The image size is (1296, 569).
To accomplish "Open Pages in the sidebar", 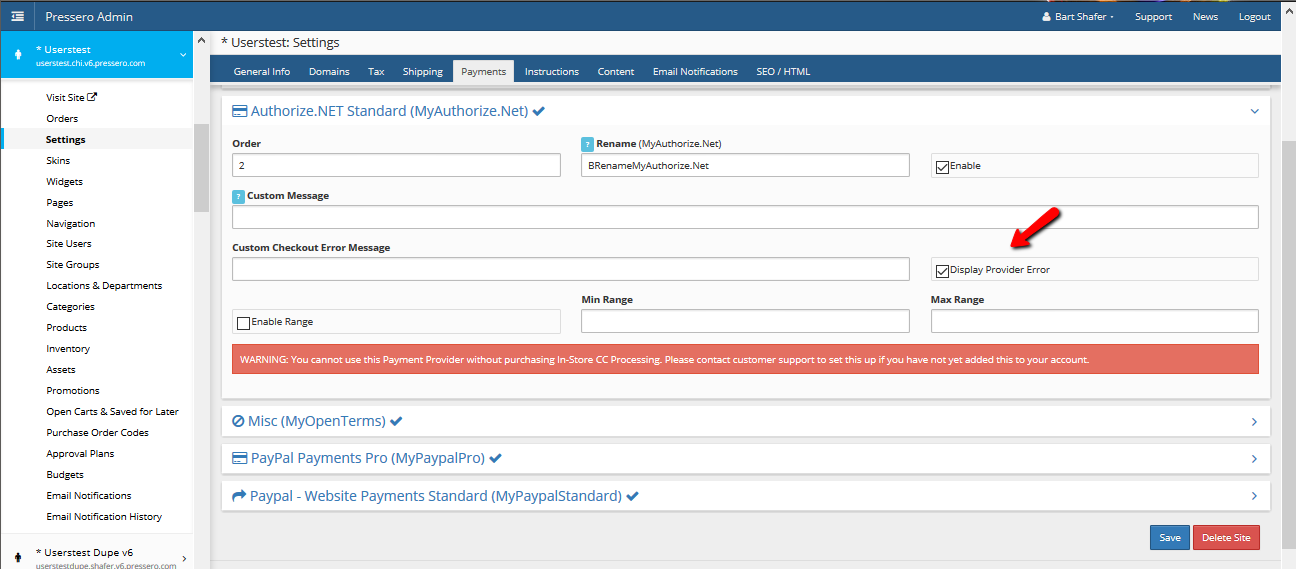I will (x=60, y=202).
